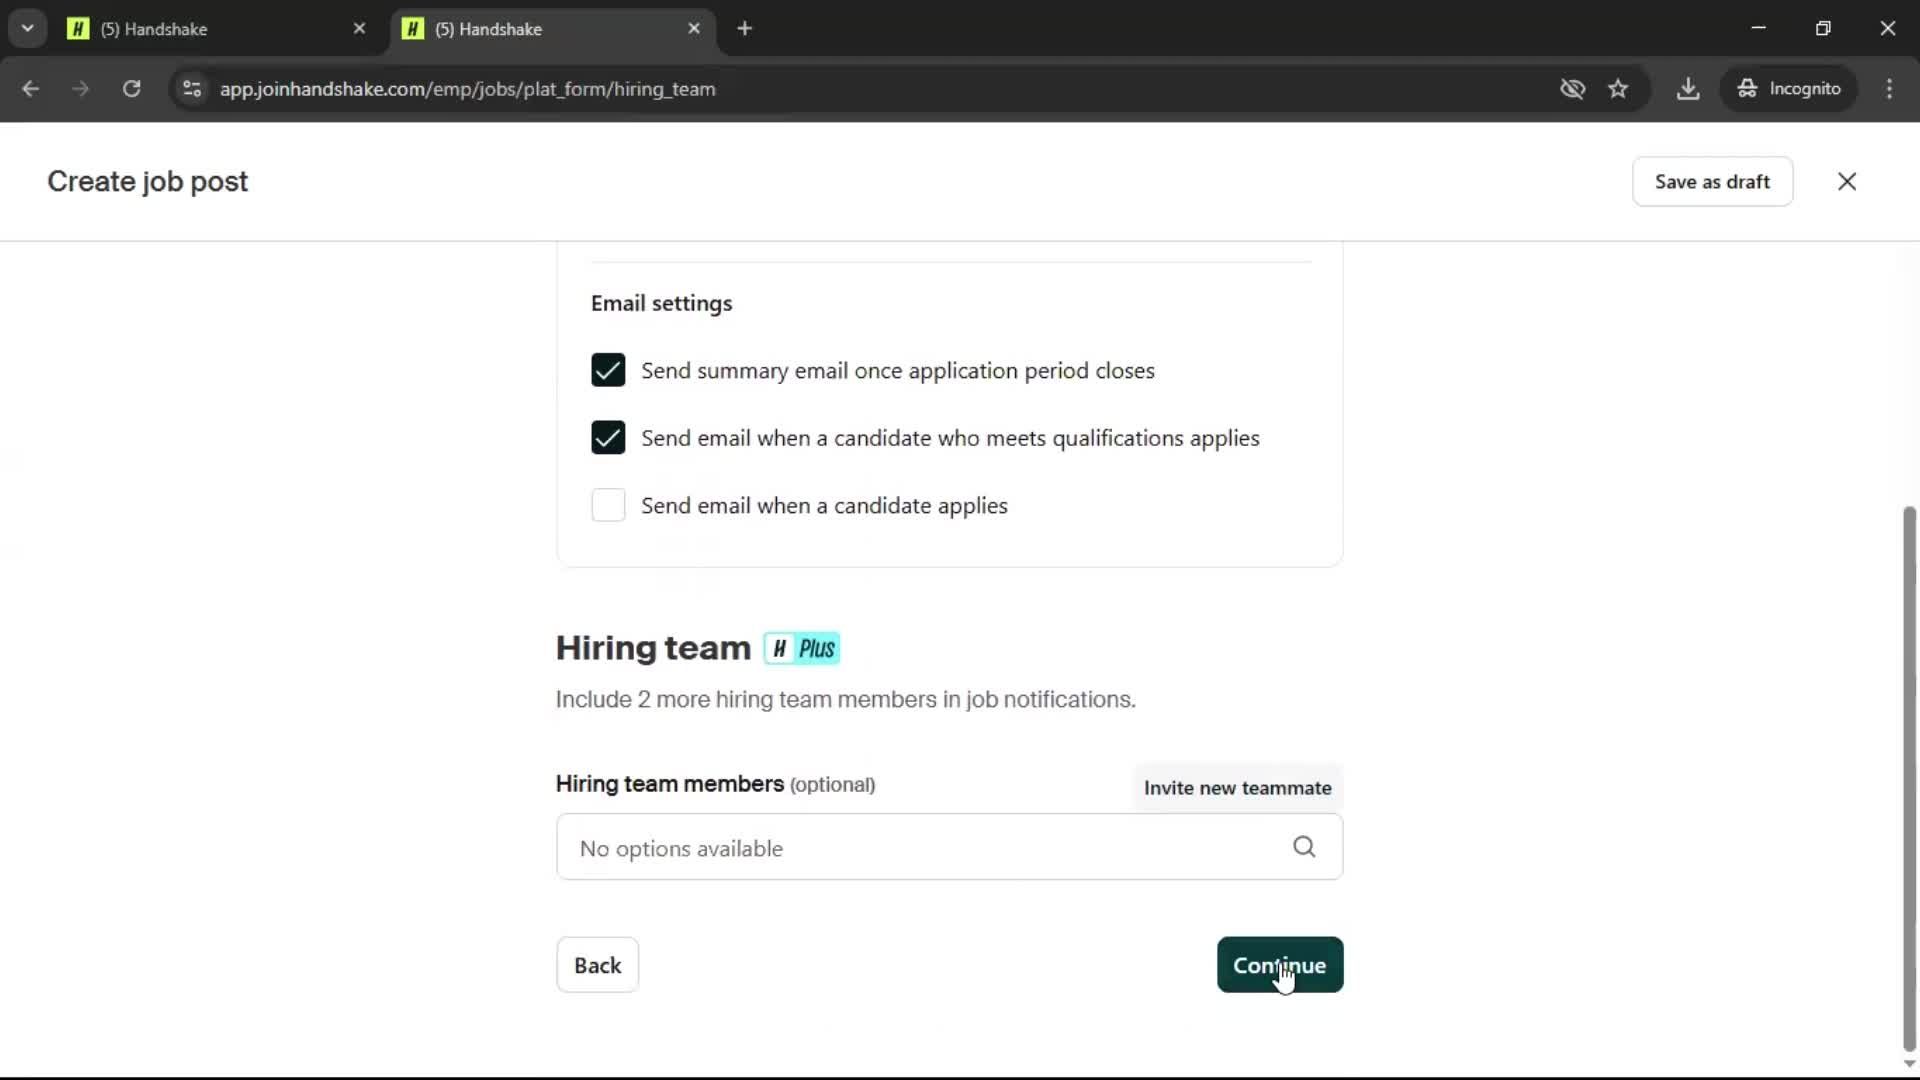Bookmark this page with the star icon

1618,89
